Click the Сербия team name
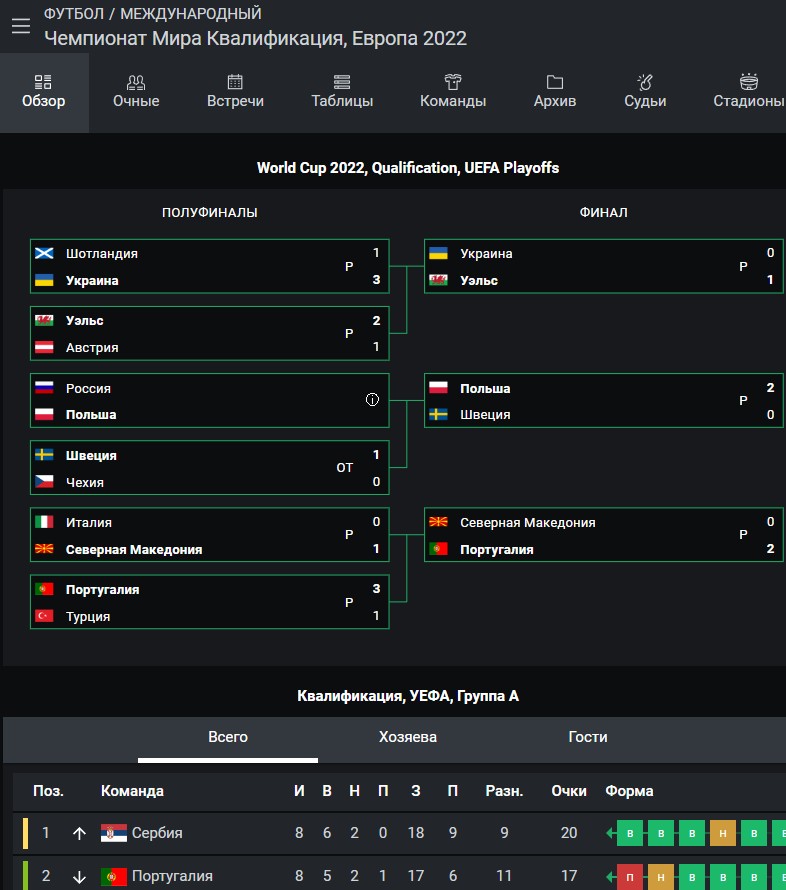The image size is (786, 890). tap(157, 833)
